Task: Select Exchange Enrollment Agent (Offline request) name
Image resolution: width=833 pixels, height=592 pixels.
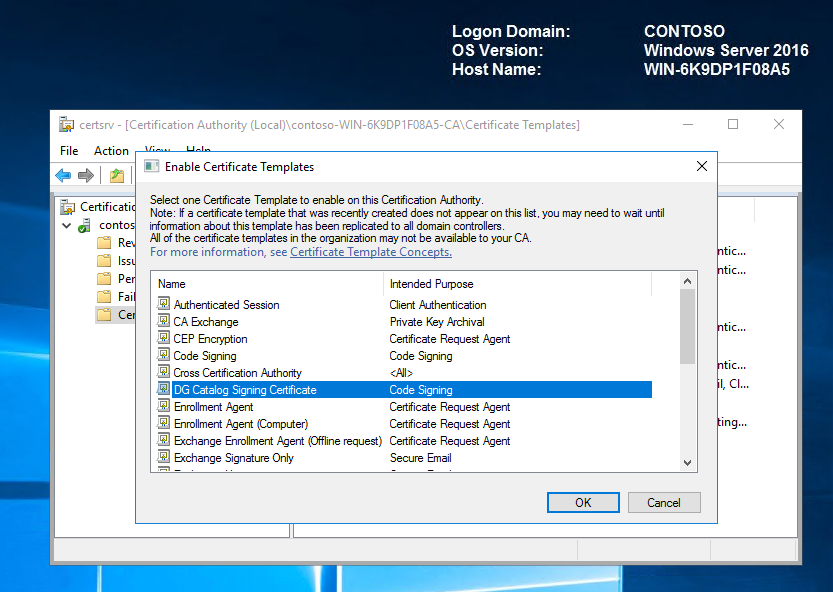Action: tap(278, 441)
